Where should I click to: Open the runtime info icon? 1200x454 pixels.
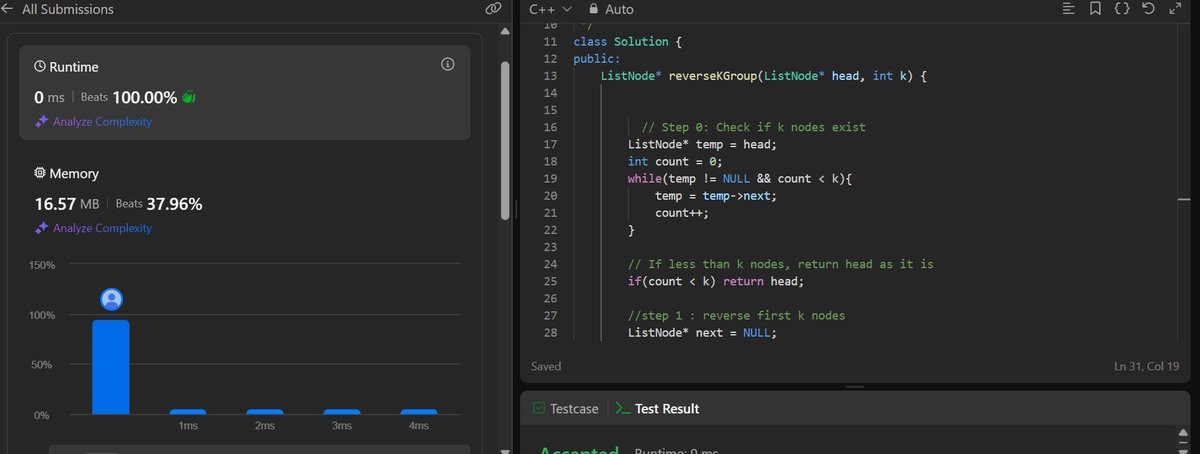(448, 64)
